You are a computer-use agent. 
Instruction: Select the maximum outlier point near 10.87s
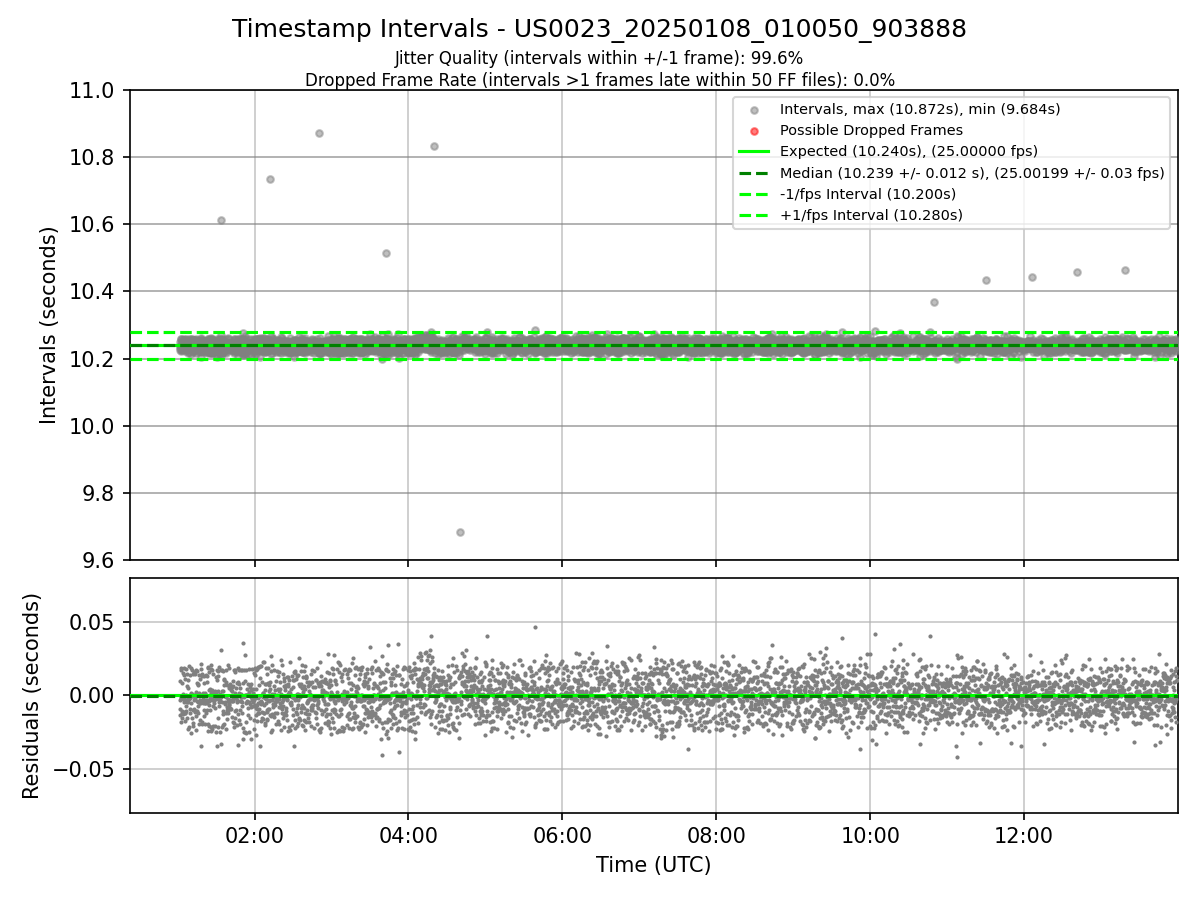(319, 133)
